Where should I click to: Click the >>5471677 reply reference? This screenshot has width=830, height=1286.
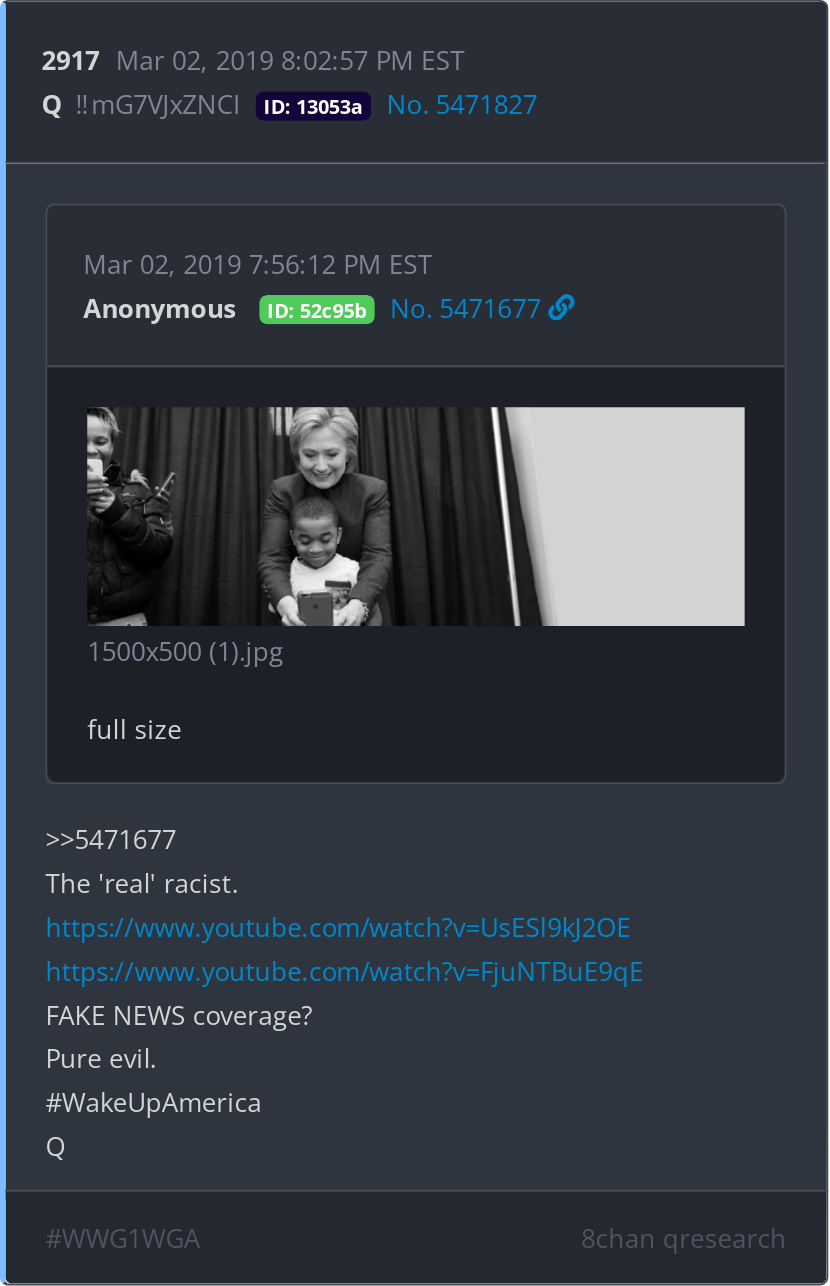111,839
